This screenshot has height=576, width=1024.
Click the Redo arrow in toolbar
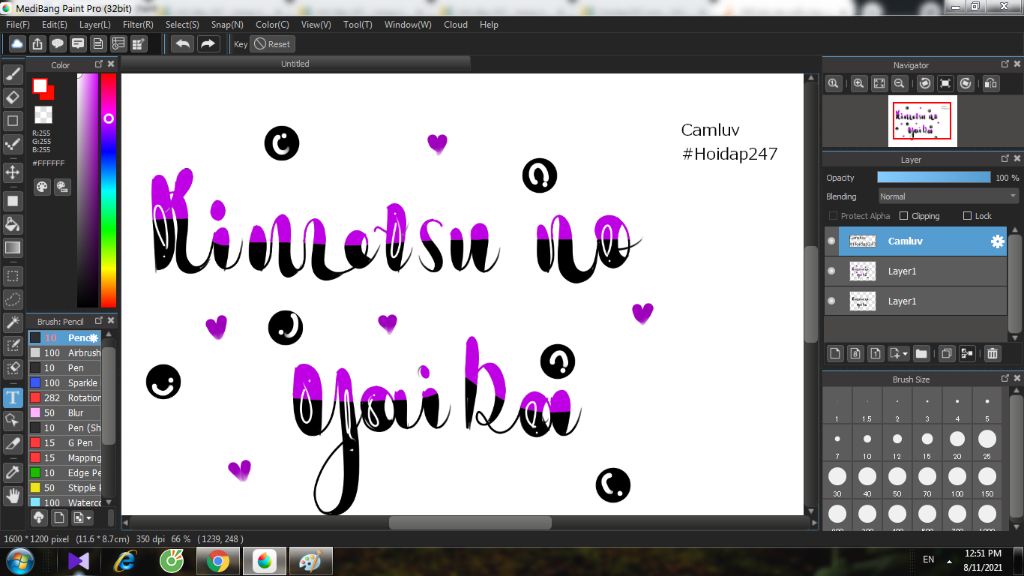[x=208, y=44]
